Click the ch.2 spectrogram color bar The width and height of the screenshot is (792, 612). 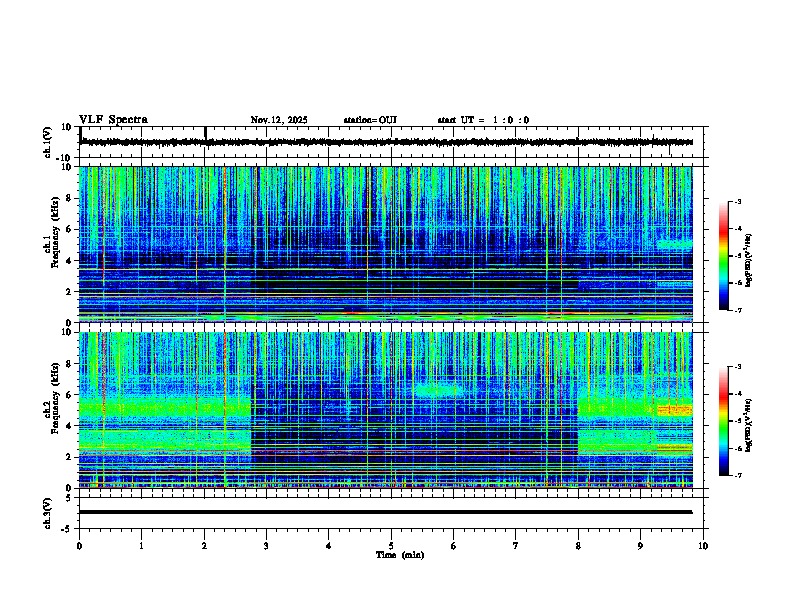724,421
